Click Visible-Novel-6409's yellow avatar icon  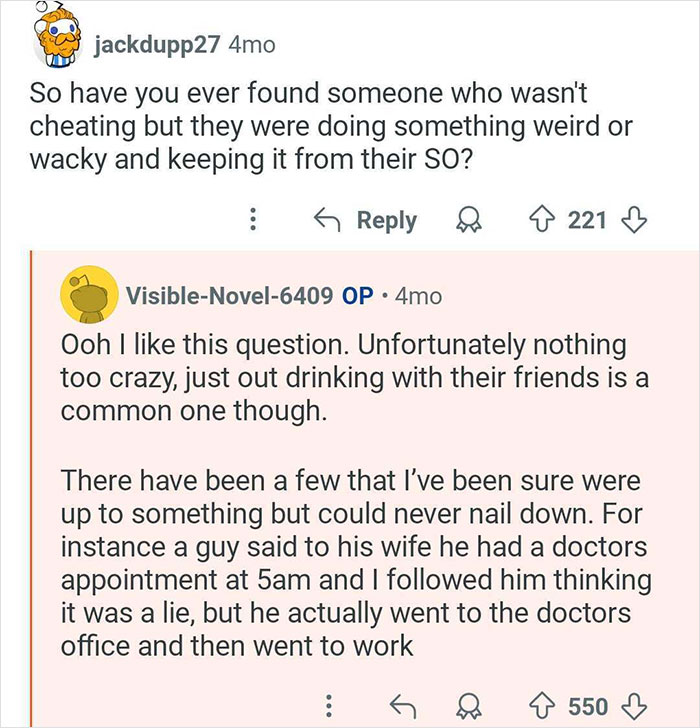pyautogui.click(x=87, y=296)
